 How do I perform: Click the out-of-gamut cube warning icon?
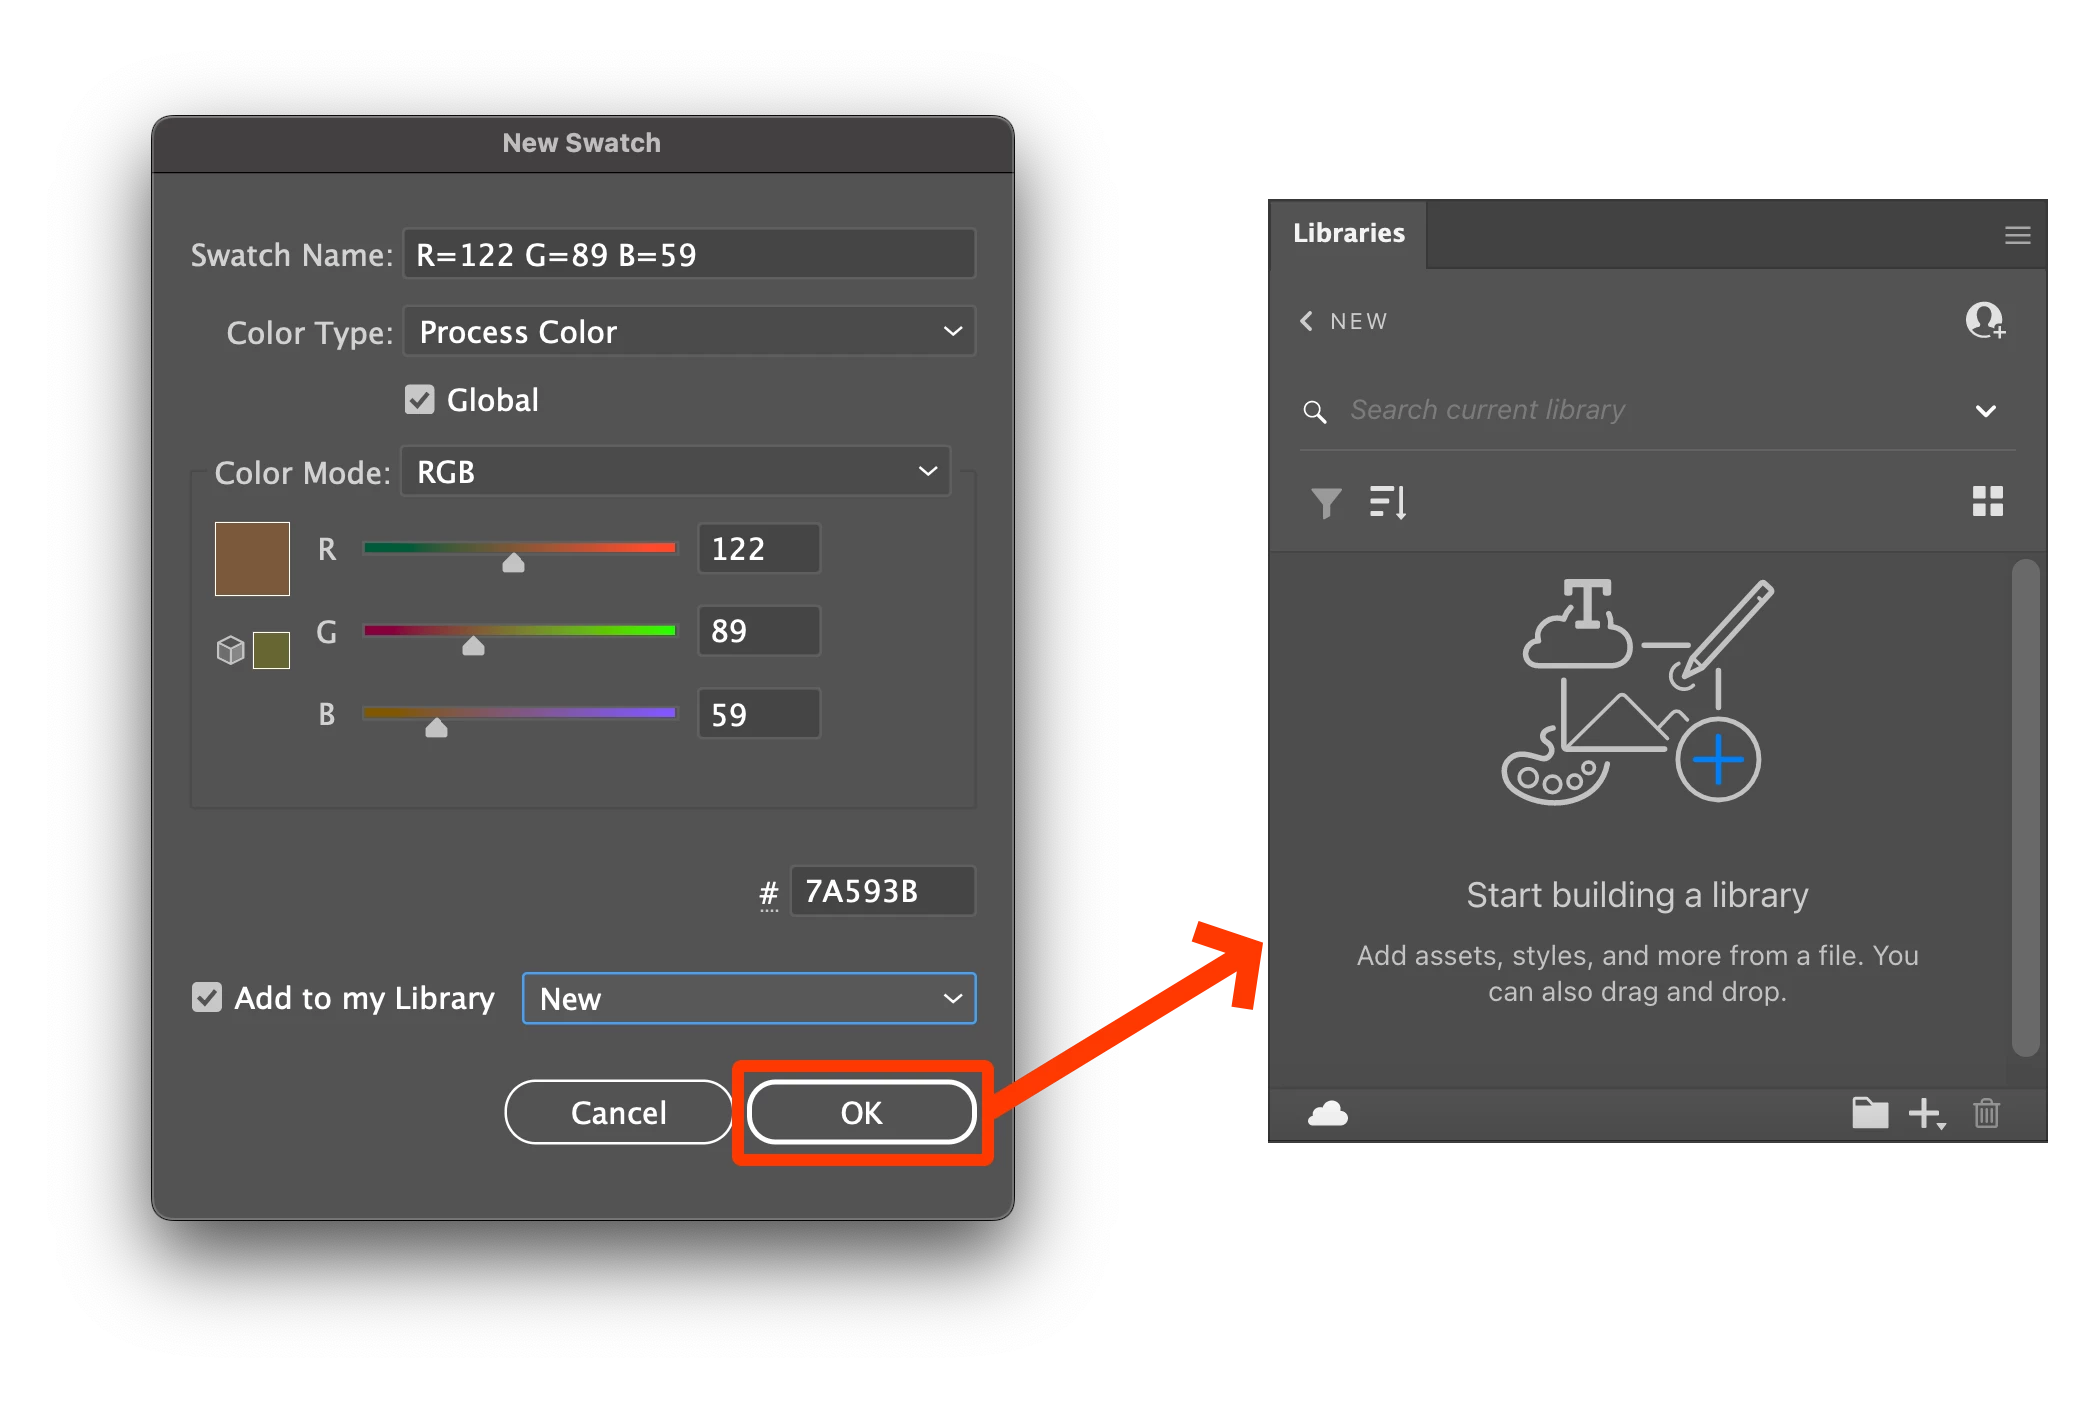coord(231,650)
